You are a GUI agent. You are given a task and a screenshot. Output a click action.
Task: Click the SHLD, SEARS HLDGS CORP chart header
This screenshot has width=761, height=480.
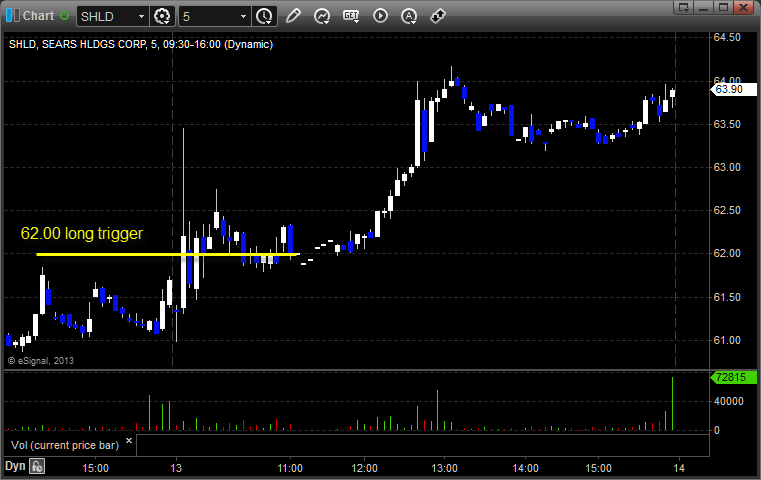(141, 44)
